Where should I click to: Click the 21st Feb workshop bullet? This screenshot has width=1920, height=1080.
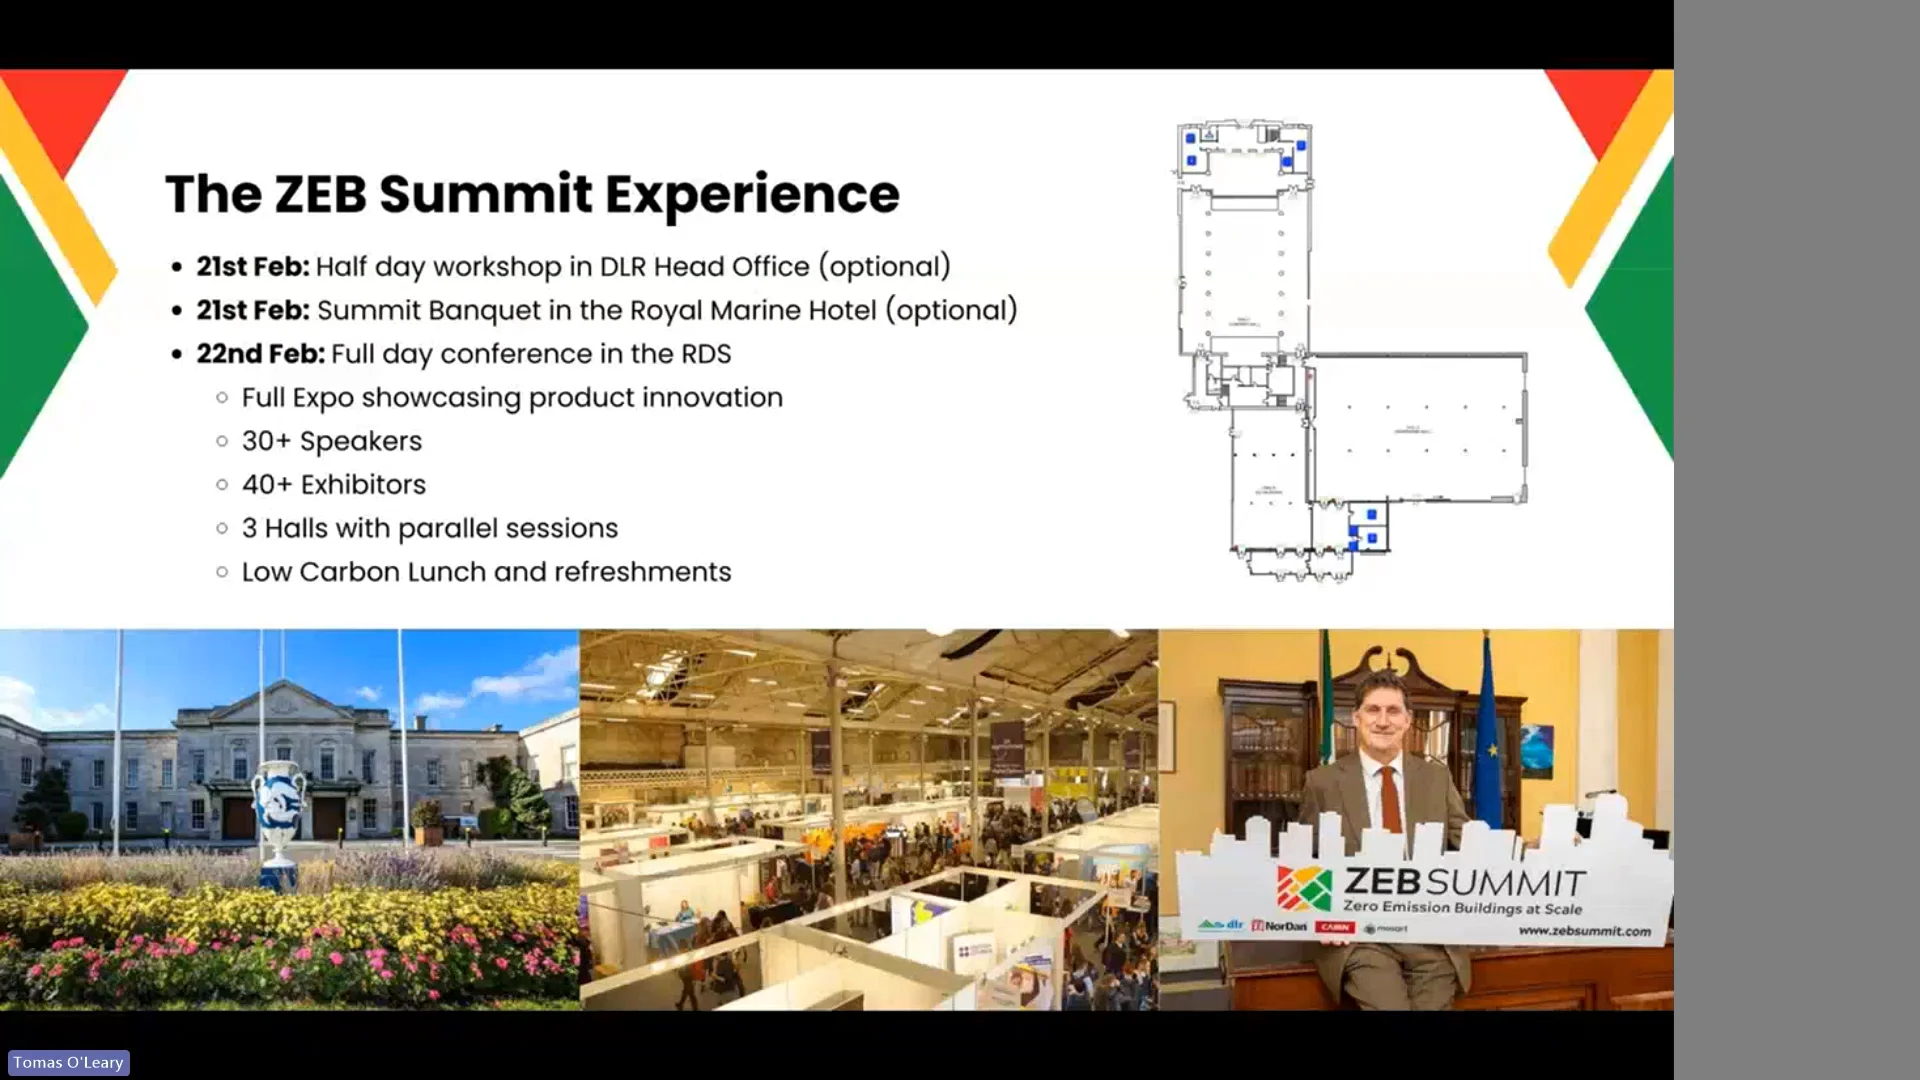572,266
